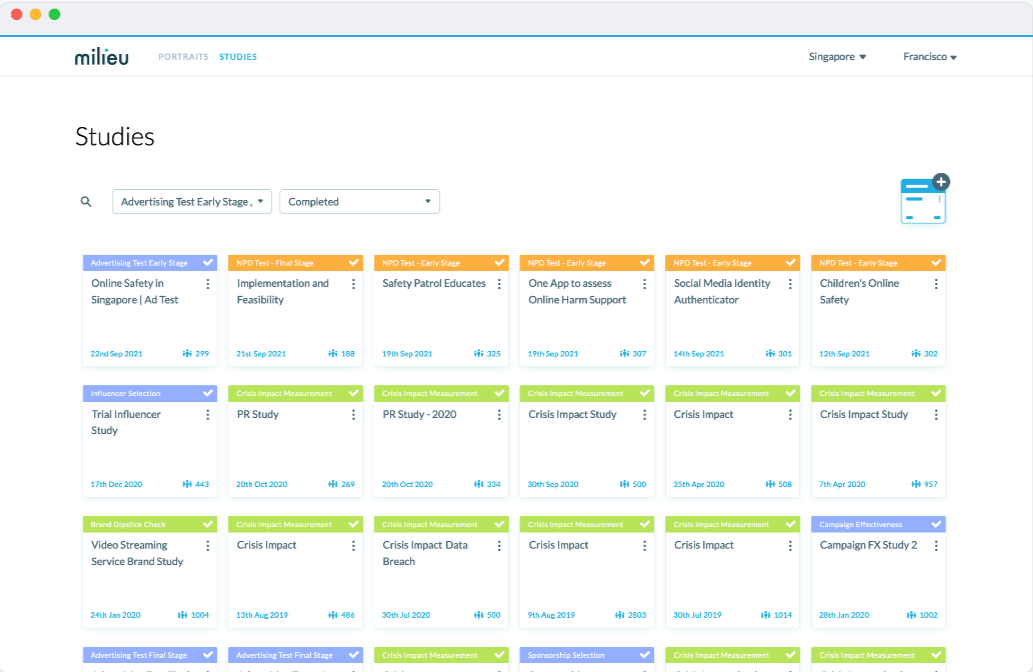1033x672 pixels.
Task: Click the plus button to create a new study
Action: coord(940,182)
